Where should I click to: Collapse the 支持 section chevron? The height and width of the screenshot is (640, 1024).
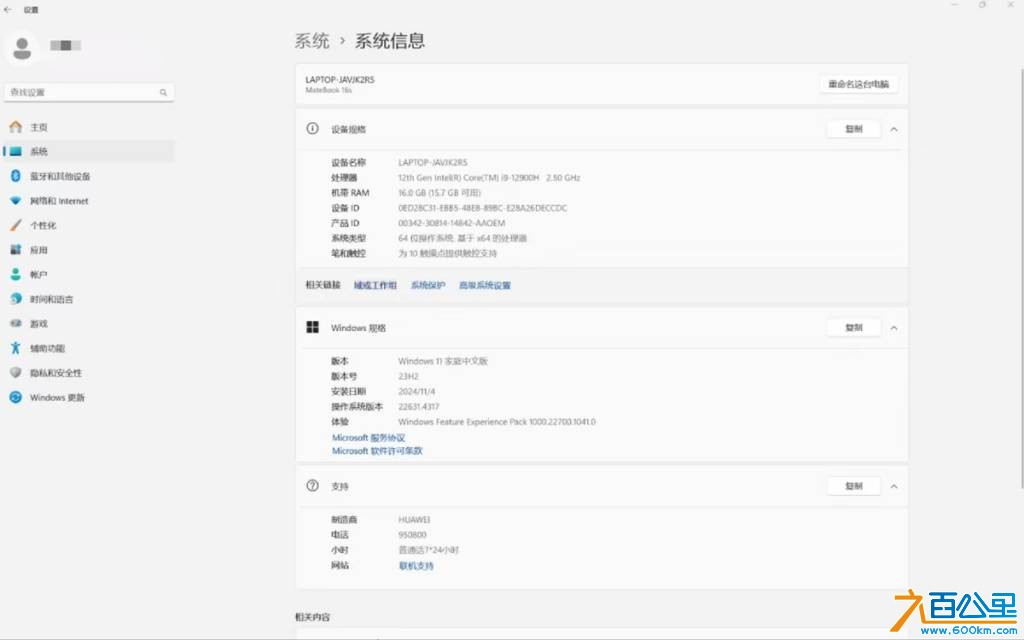pos(894,487)
